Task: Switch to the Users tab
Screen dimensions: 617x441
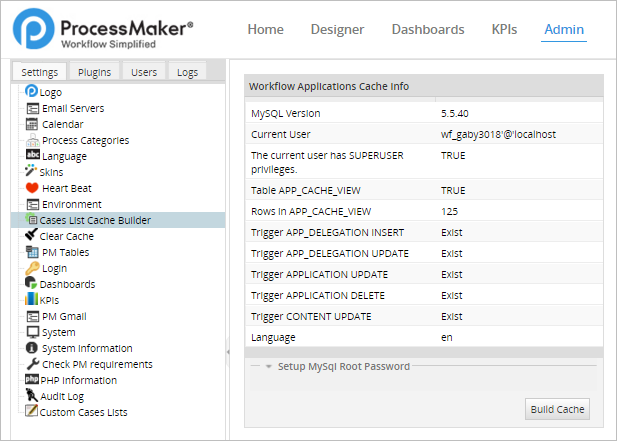Action: (x=144, y=72)
